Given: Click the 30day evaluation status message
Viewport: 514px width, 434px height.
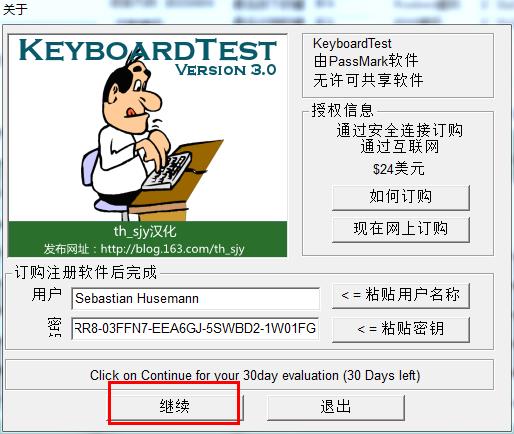Looking at the screenshot, I should pyautogui.click(x=255, y=376).
